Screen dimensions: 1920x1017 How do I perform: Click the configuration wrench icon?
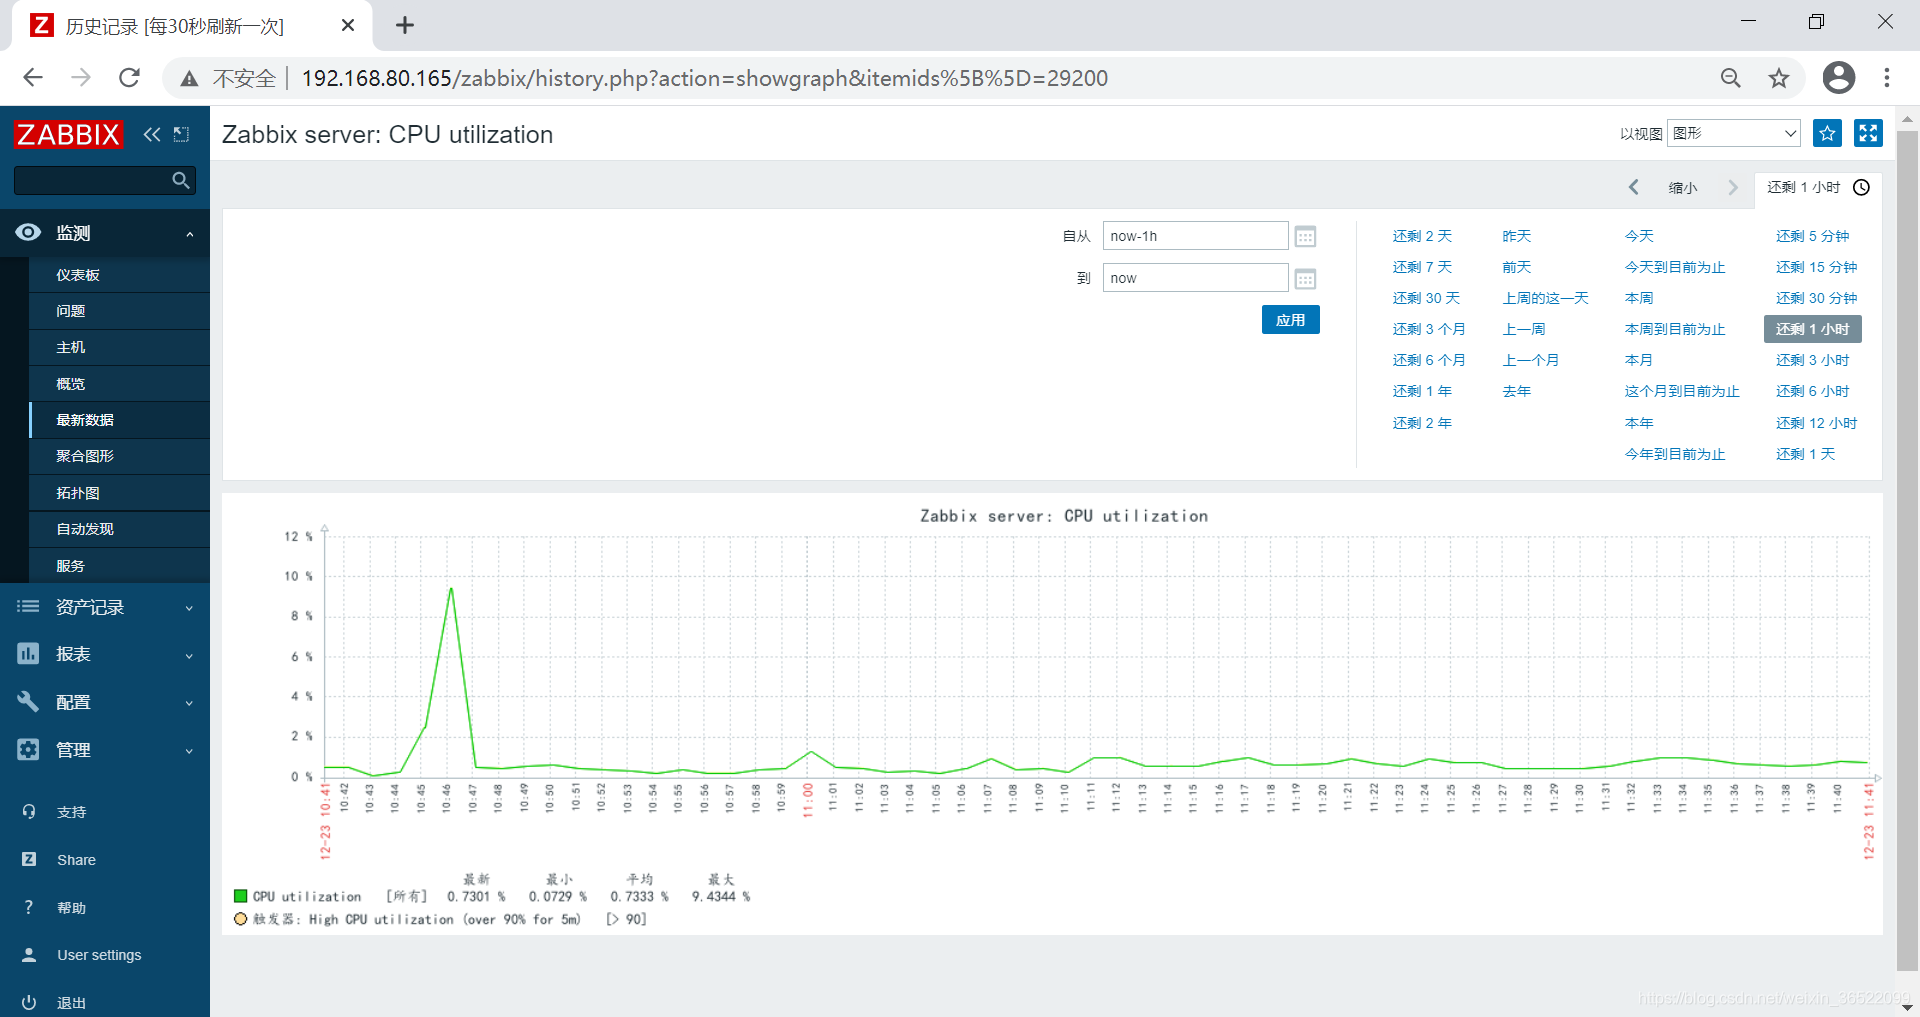click(x=28, y=701)
